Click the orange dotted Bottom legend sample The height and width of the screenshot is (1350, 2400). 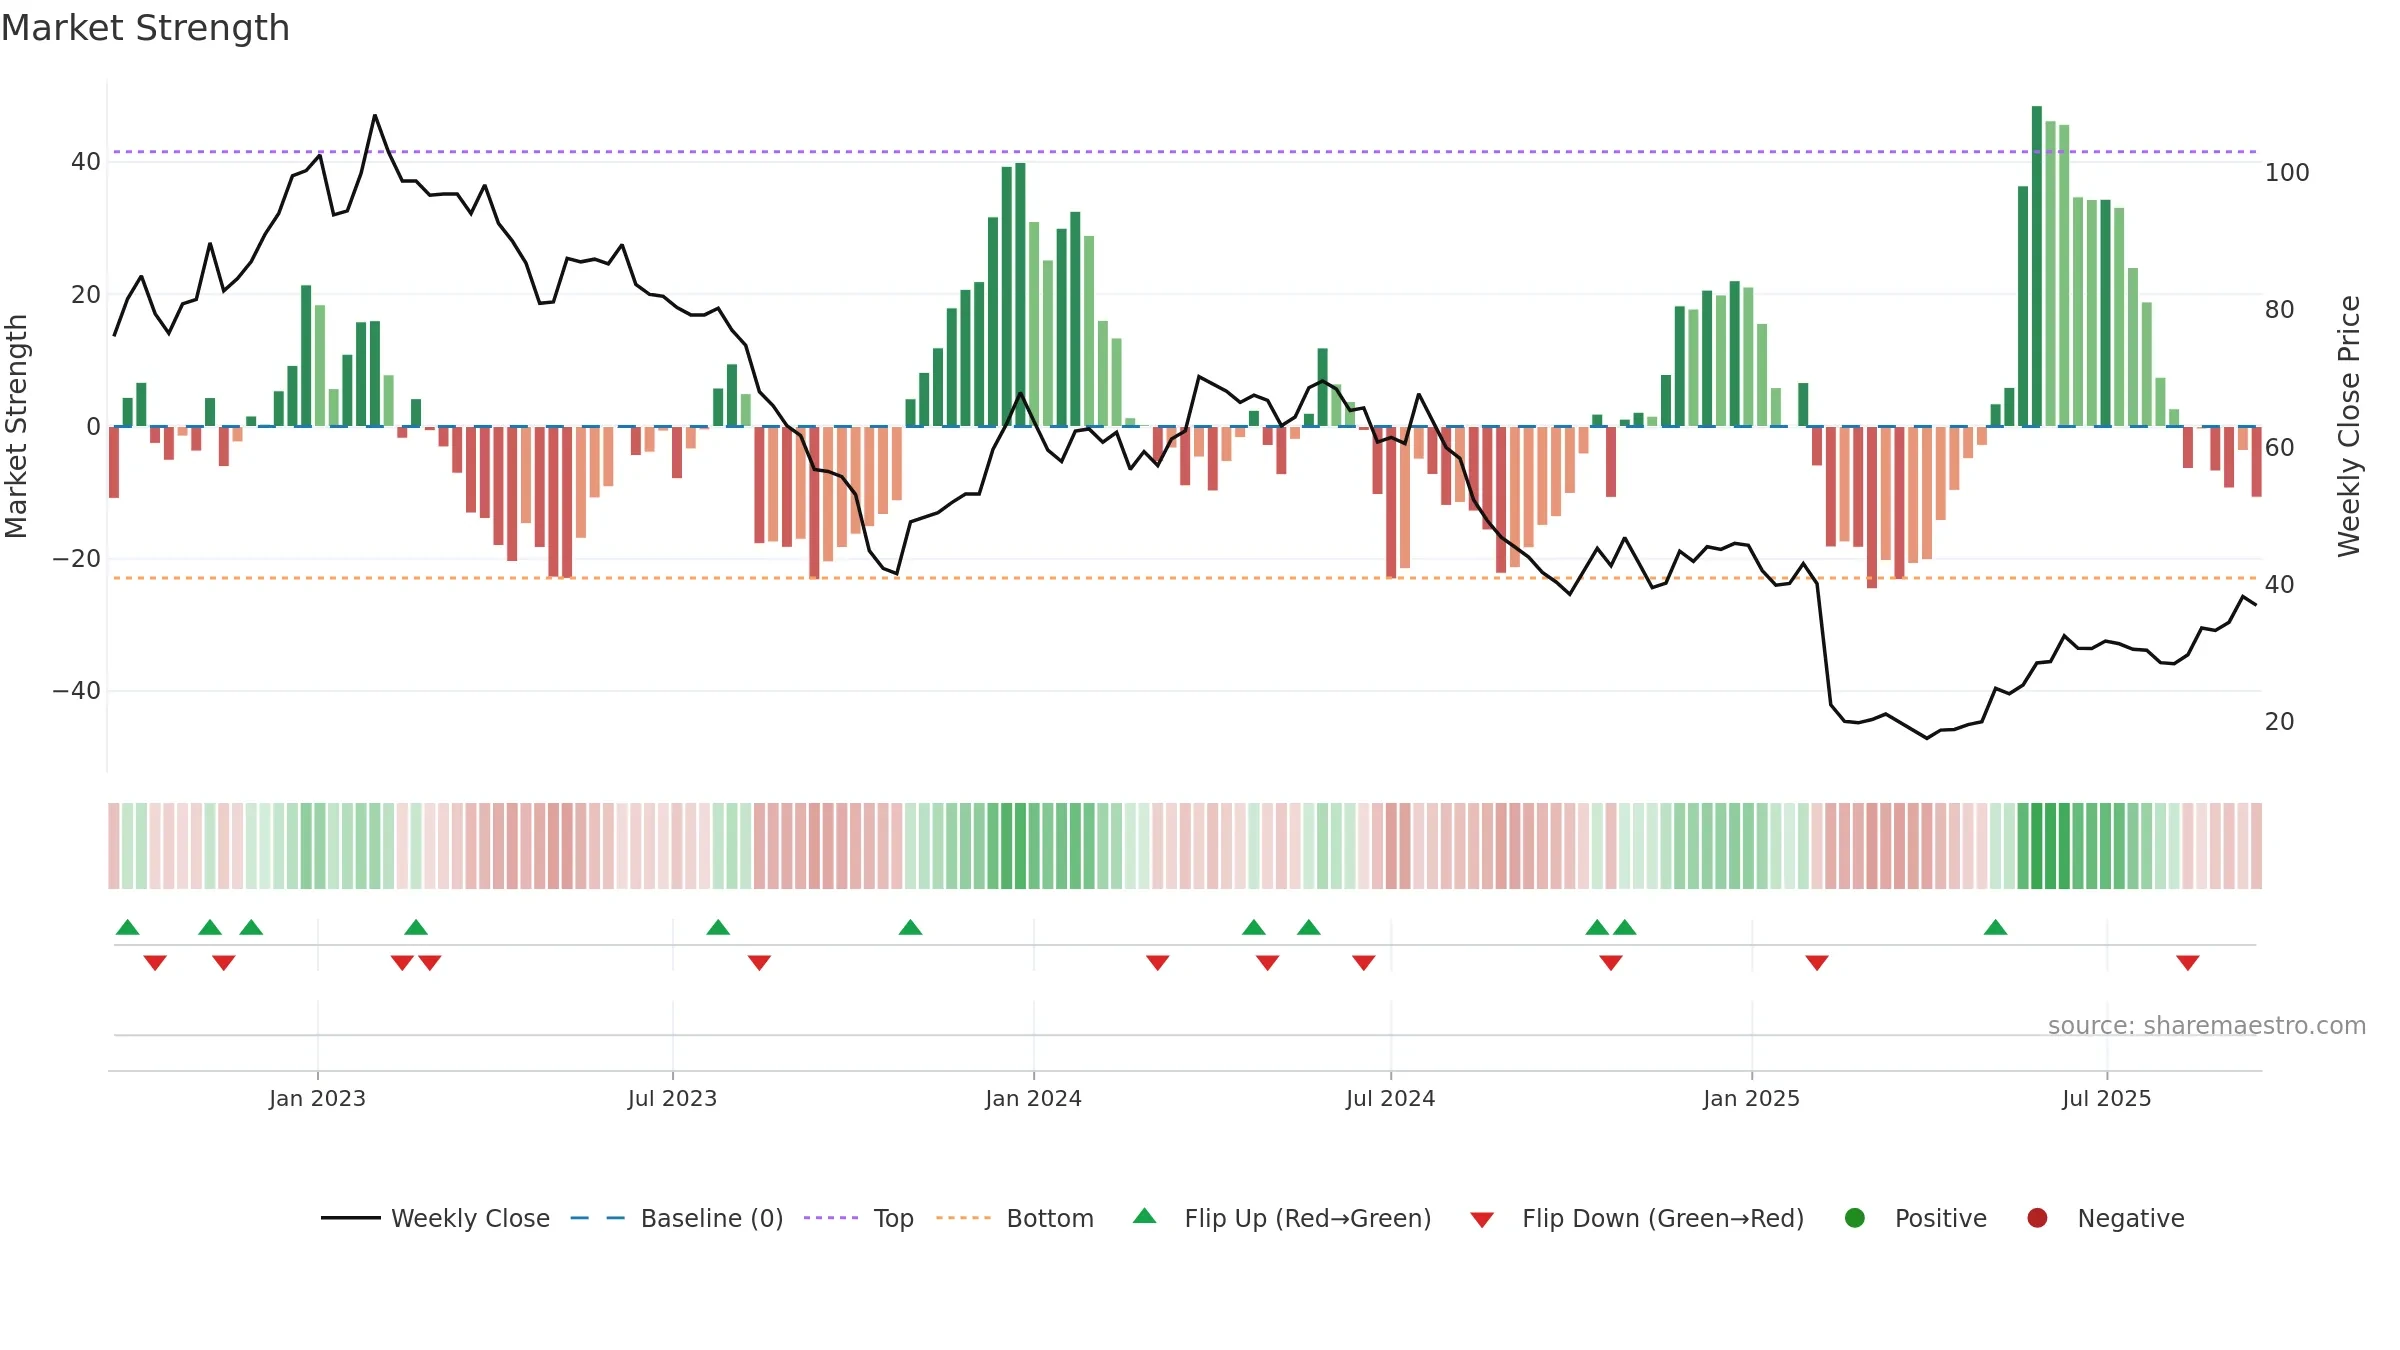pyautogui.click(x=964, y=1218)
